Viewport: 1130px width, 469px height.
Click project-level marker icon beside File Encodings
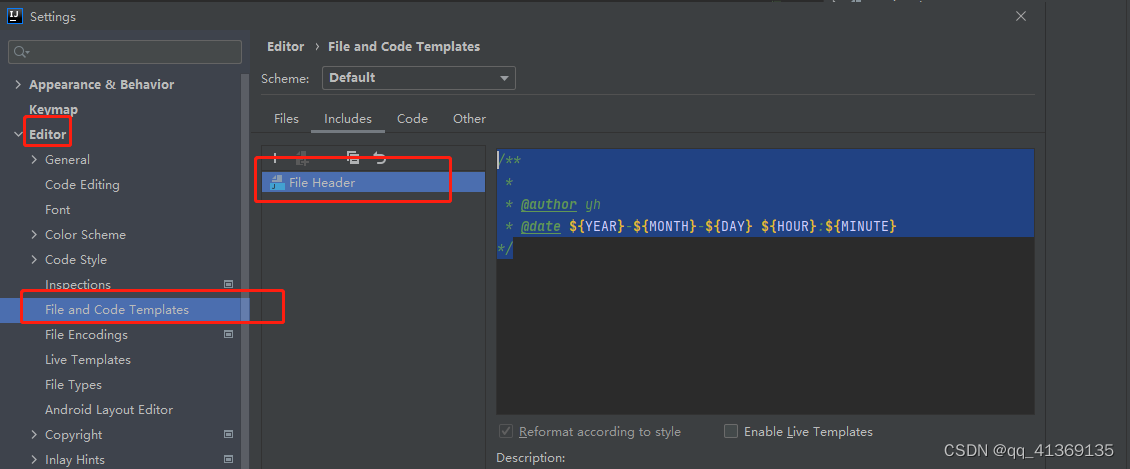228,334
